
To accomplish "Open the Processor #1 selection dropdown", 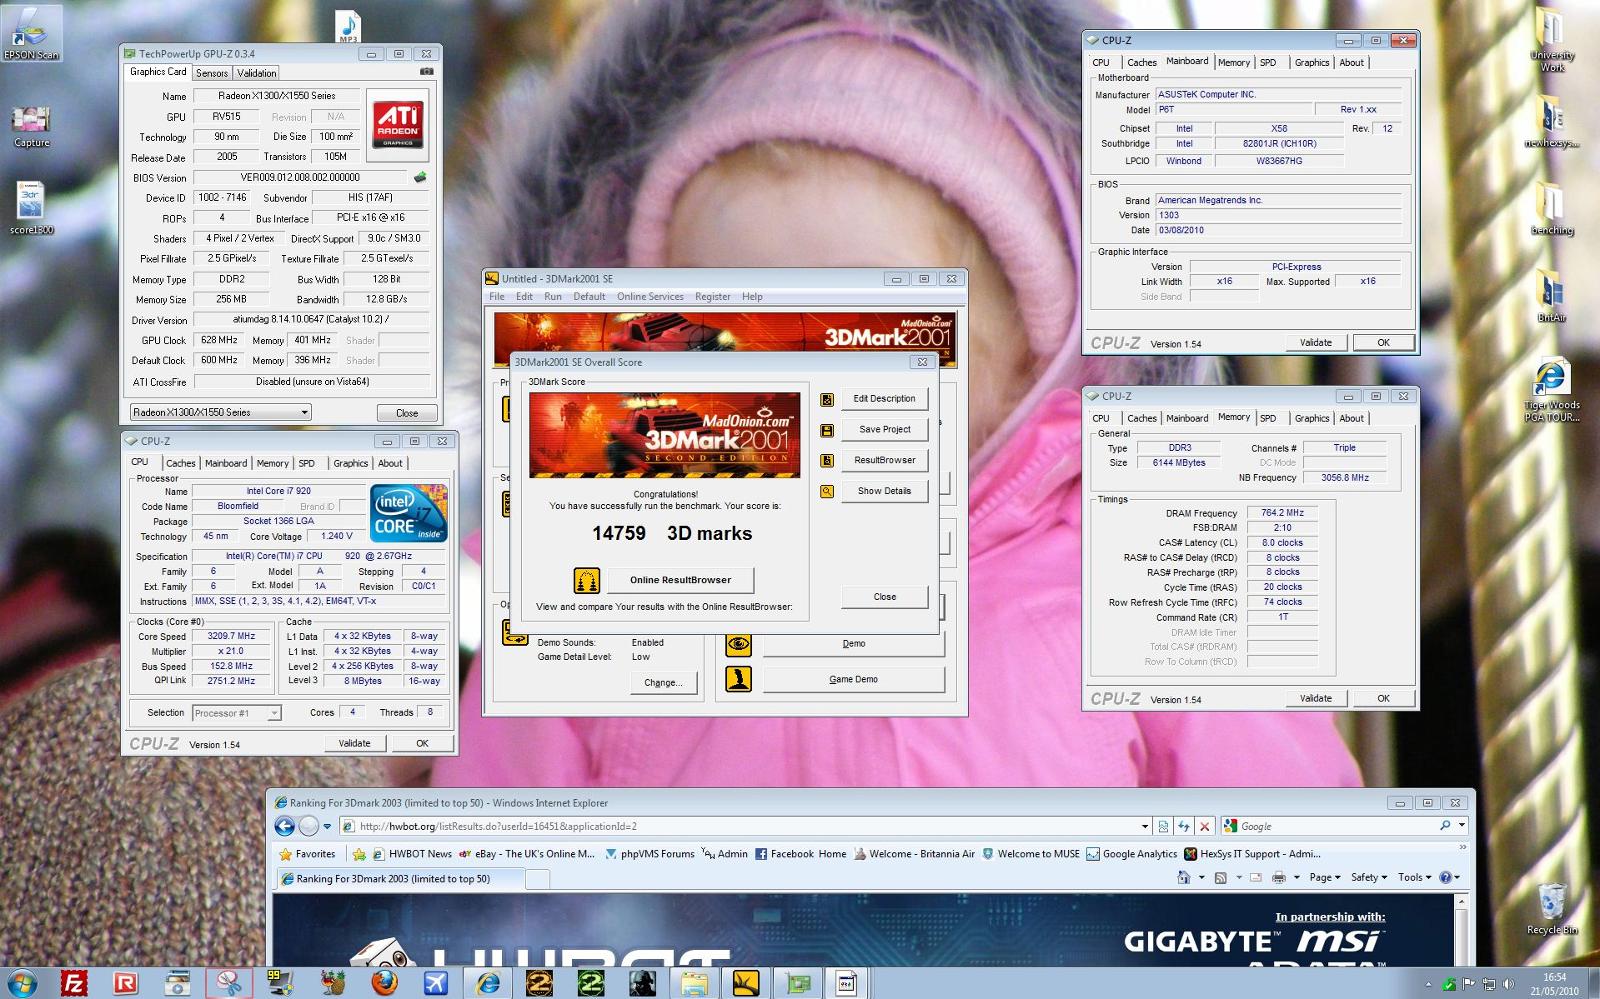I will pyautogui.click(x=236, y=713).
